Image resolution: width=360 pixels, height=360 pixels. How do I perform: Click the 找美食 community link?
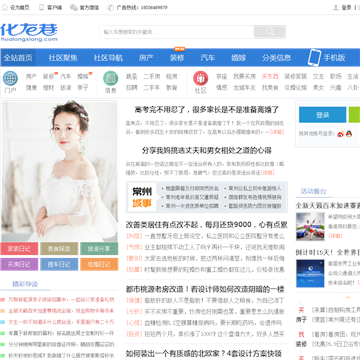270,88
